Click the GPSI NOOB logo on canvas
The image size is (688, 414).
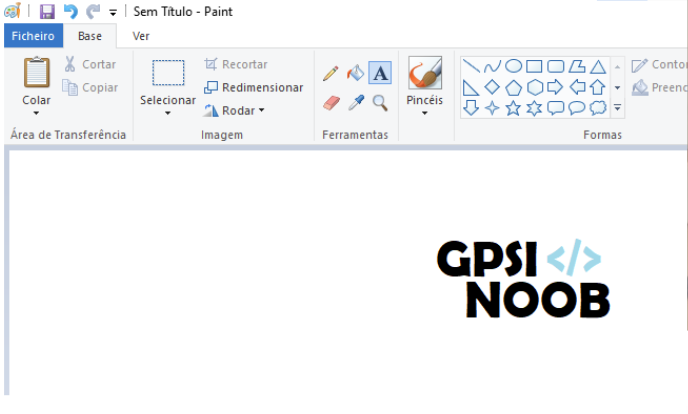523,280
